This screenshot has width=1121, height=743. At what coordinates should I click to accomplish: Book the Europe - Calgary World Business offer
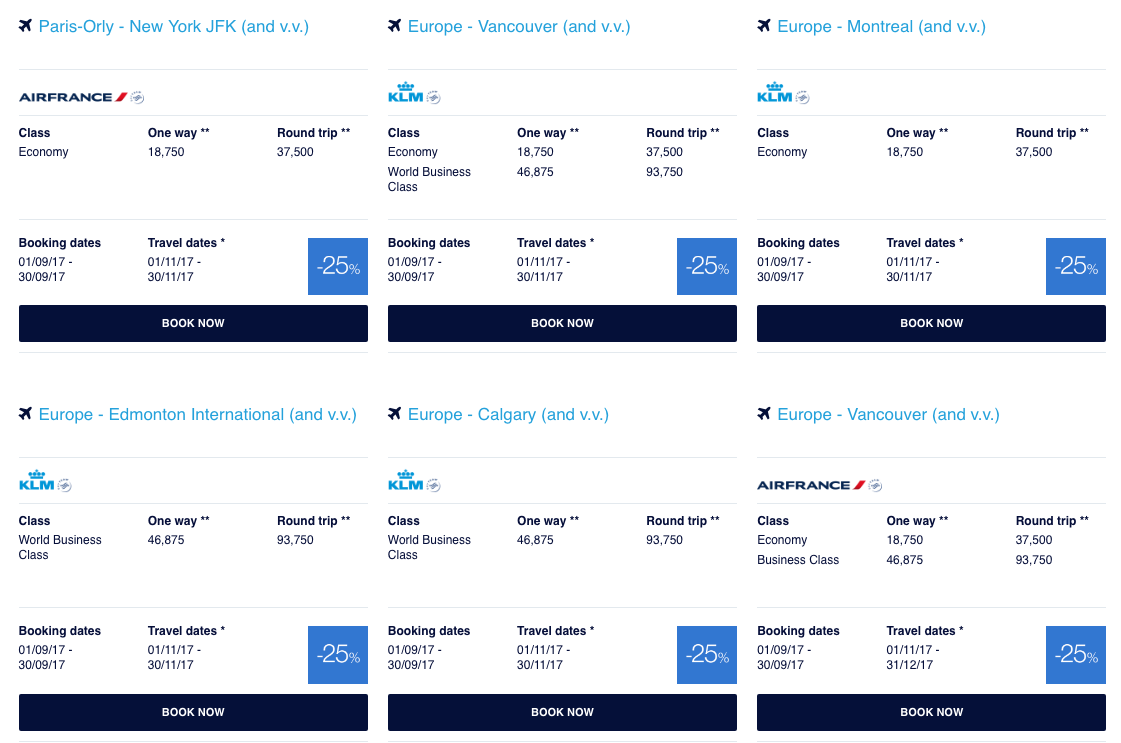point(562,712)
